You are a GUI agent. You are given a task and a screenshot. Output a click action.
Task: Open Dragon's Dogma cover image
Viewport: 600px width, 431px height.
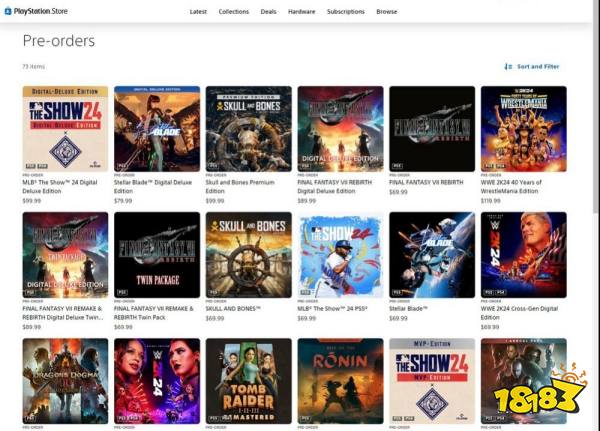pos(65,381)
